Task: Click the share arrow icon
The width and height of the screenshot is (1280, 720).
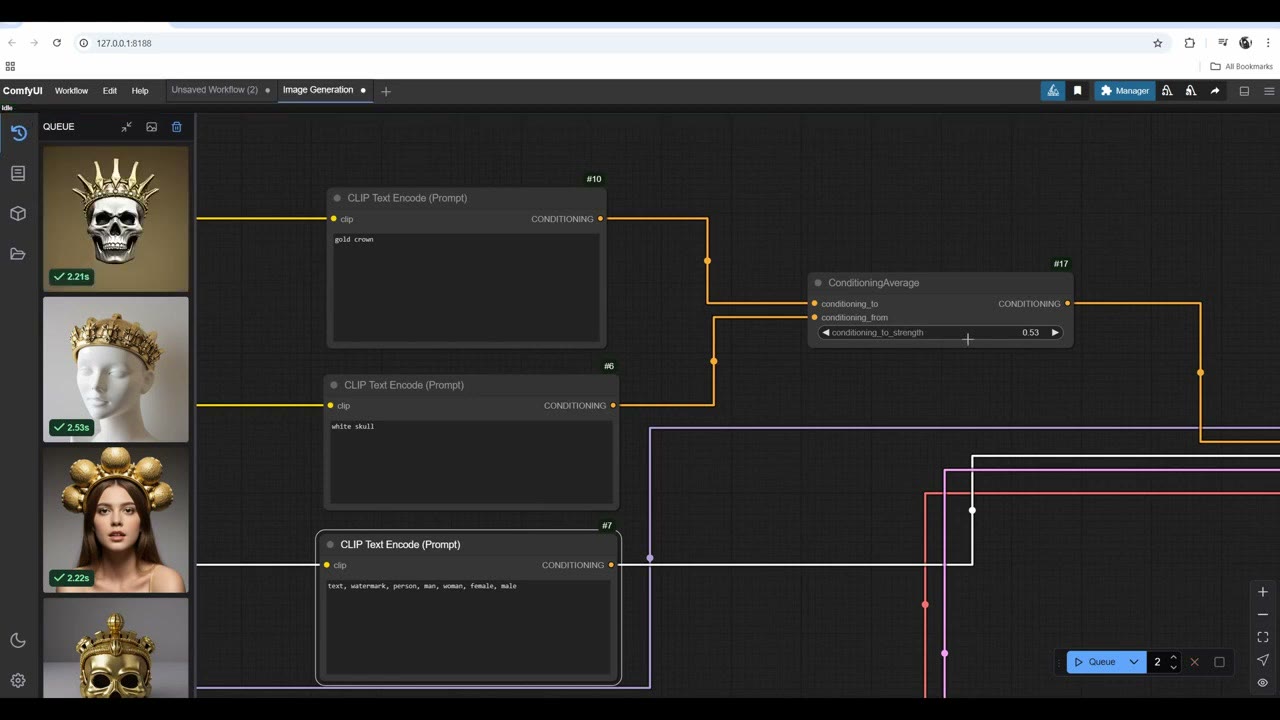Action: [x=1215, y=91]
